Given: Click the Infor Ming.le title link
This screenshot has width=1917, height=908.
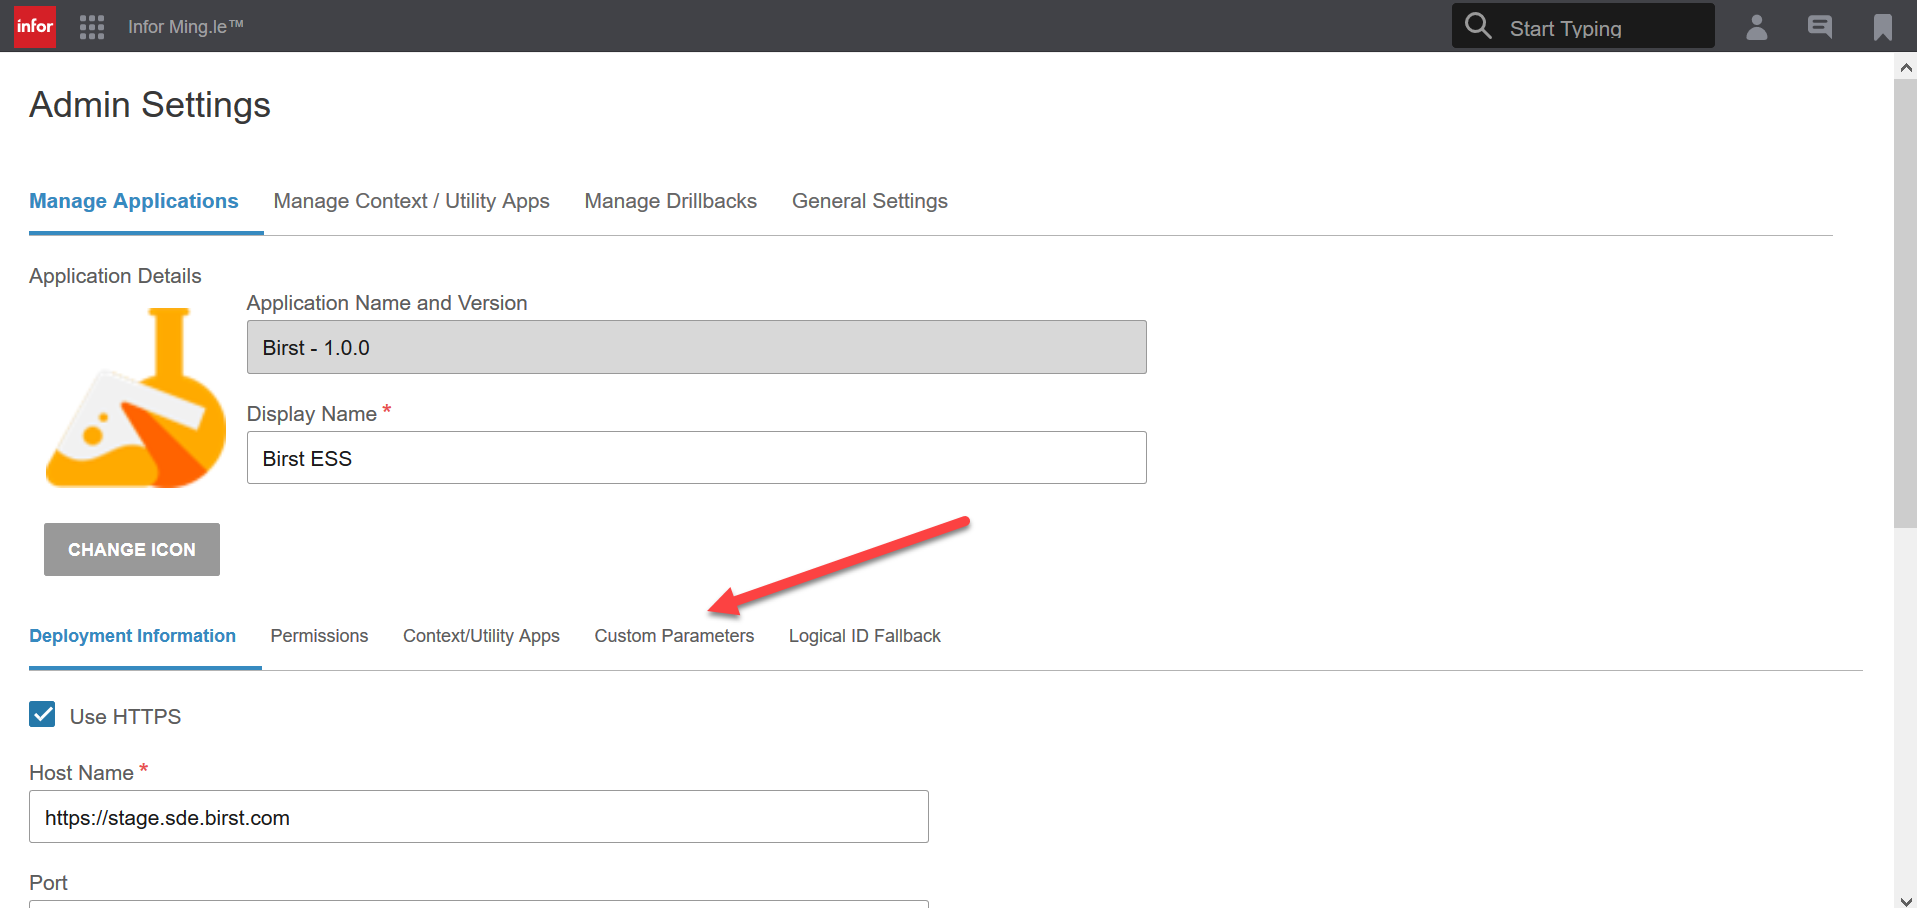Looking at the screenshot, I should coord(186,27).
